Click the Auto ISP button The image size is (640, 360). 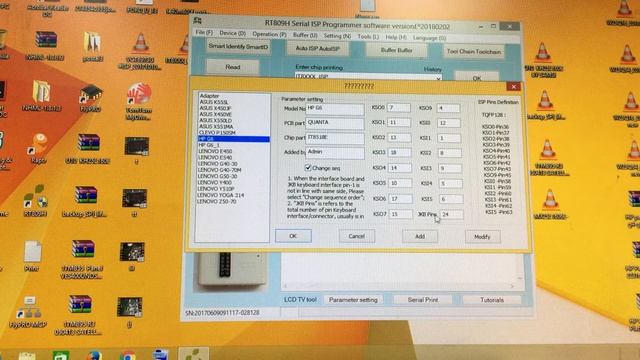coord(317,49)
